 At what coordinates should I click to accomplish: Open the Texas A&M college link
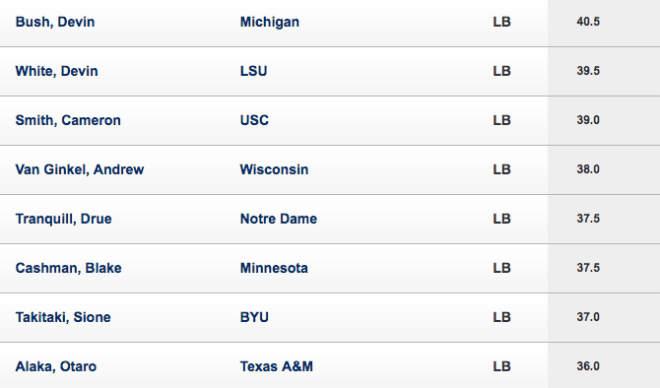point(277,367)
